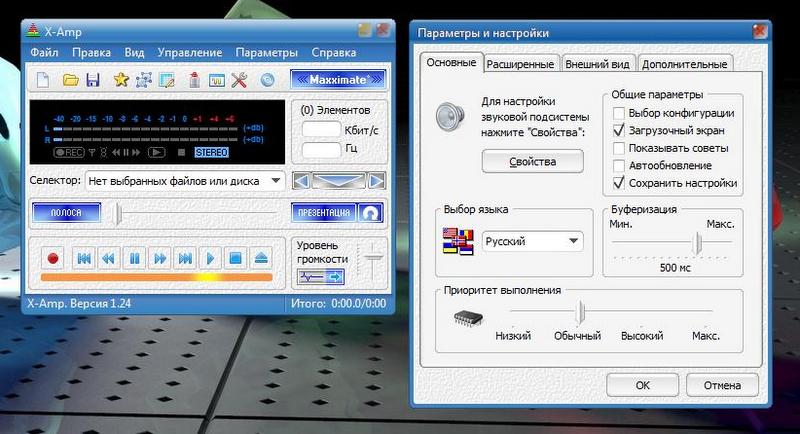Click the Свойства button

click(x=533, y=162)
